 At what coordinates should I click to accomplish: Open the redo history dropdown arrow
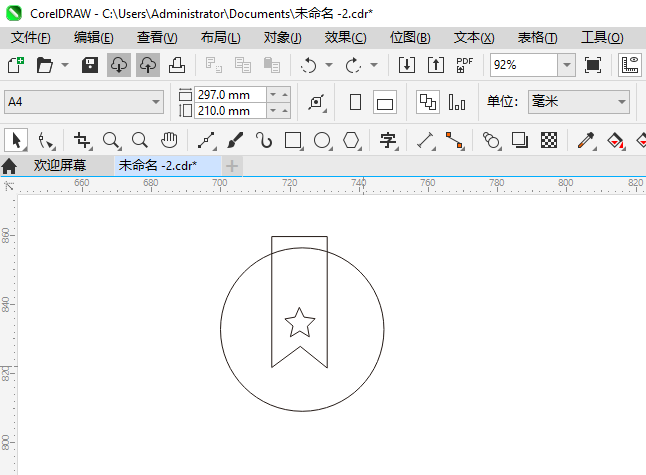point(374,65)
